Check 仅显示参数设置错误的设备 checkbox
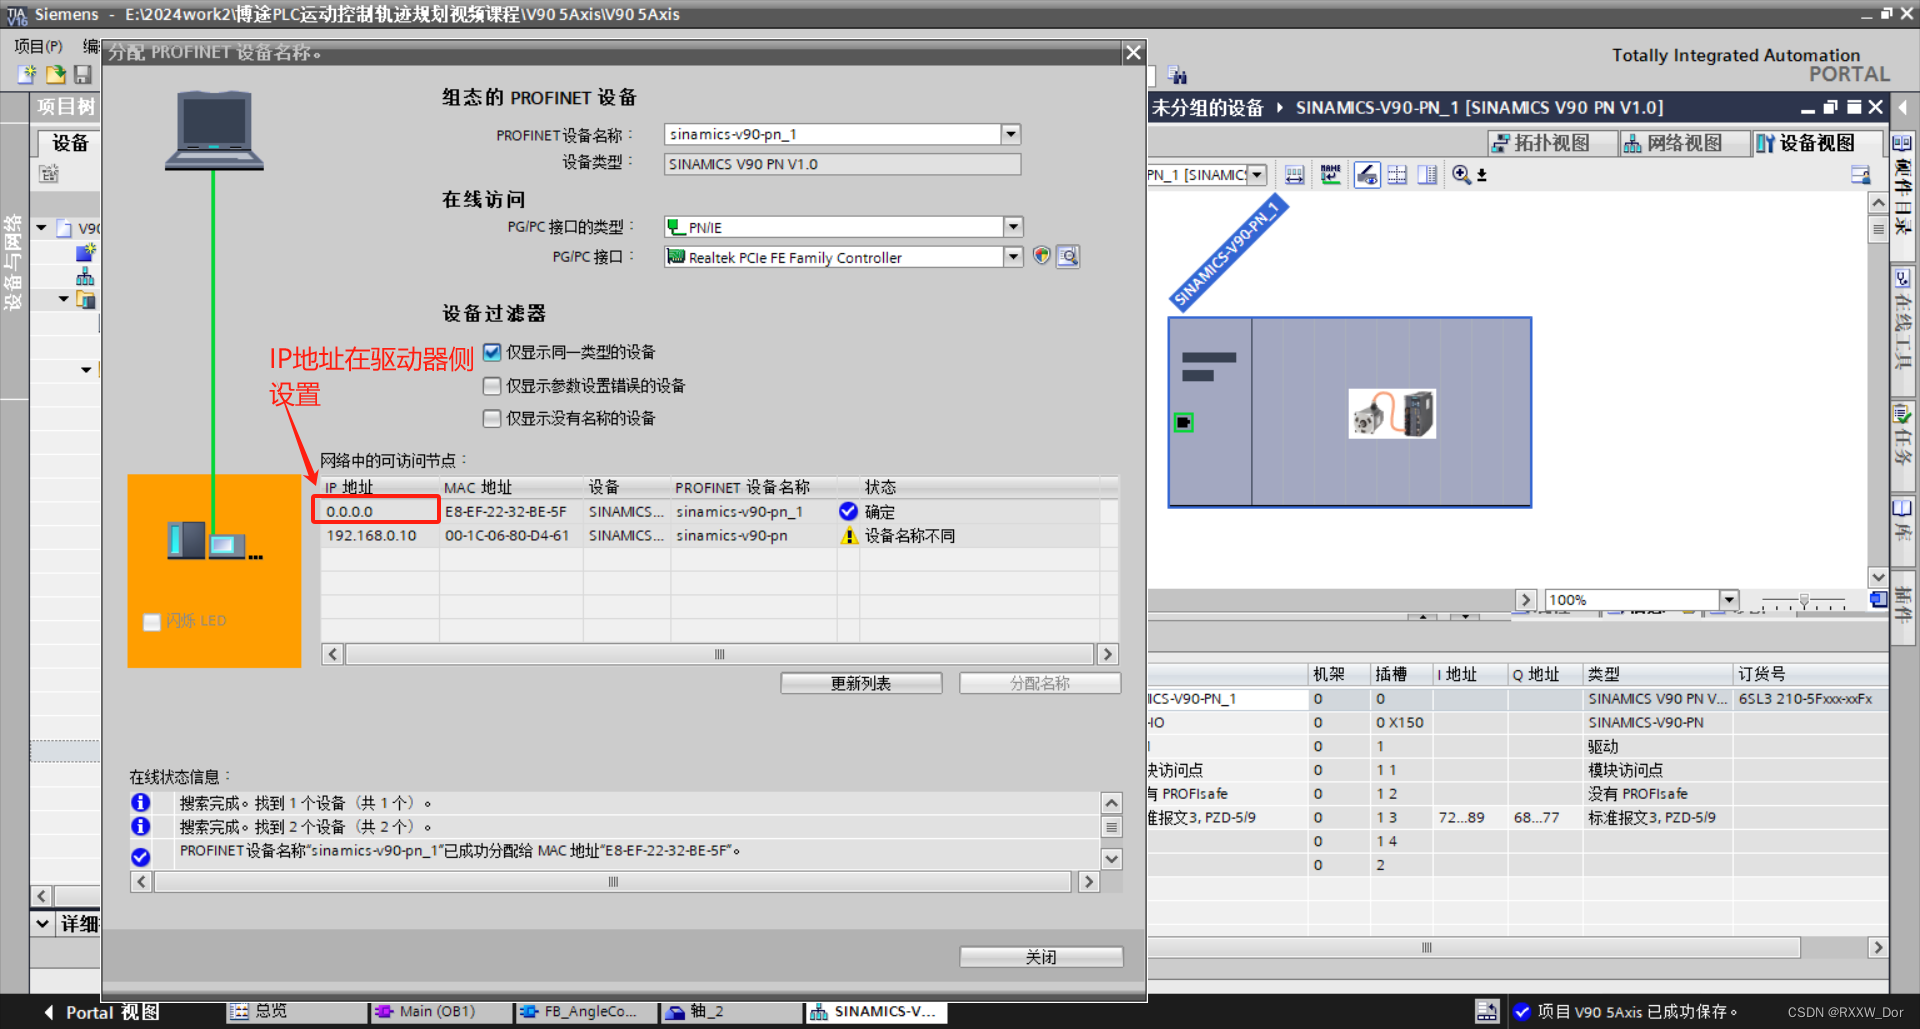 pos(492,385)
